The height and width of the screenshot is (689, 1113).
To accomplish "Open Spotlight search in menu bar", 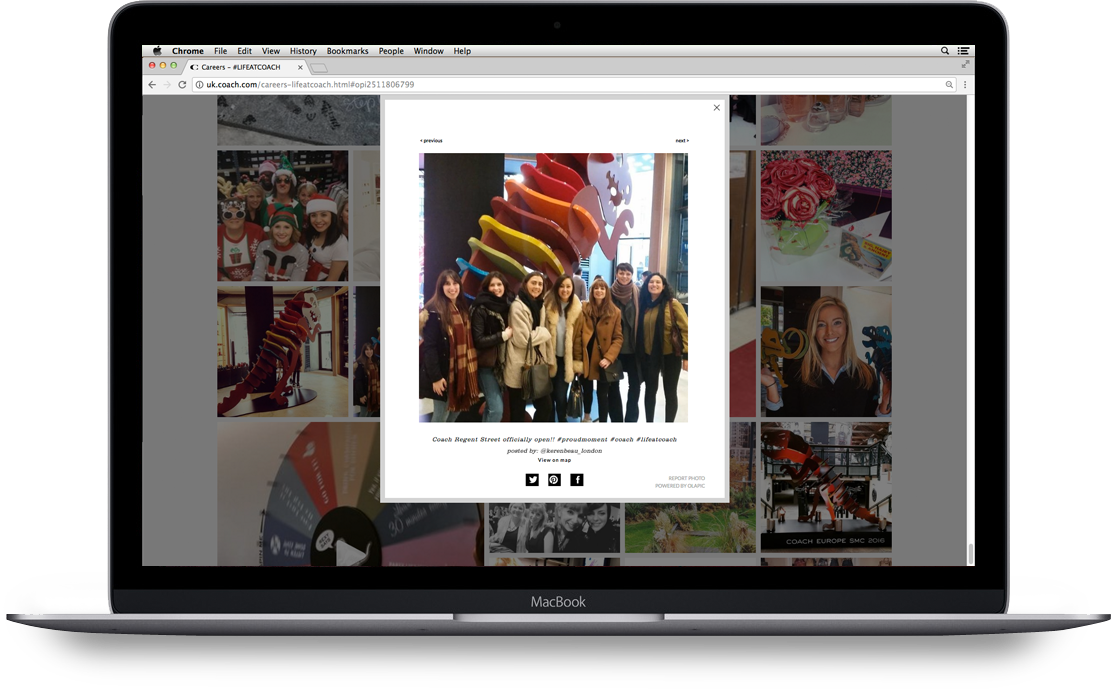I will click(945, 51).
